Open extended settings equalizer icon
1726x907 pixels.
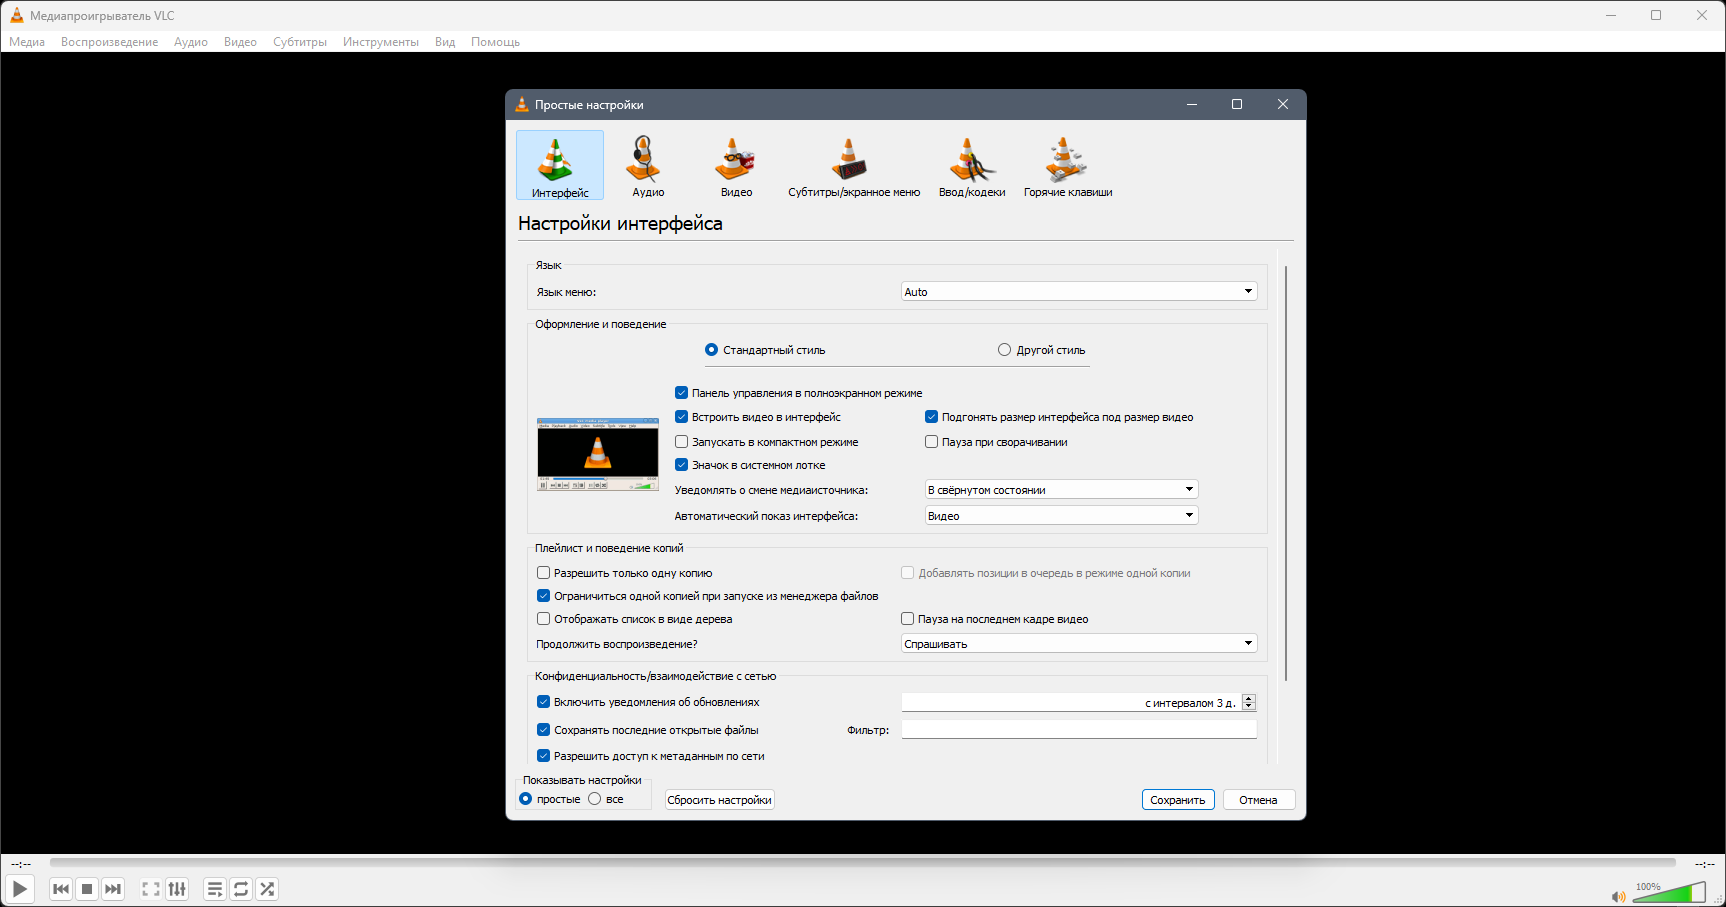pyautogui.click(x=177, y=889)
